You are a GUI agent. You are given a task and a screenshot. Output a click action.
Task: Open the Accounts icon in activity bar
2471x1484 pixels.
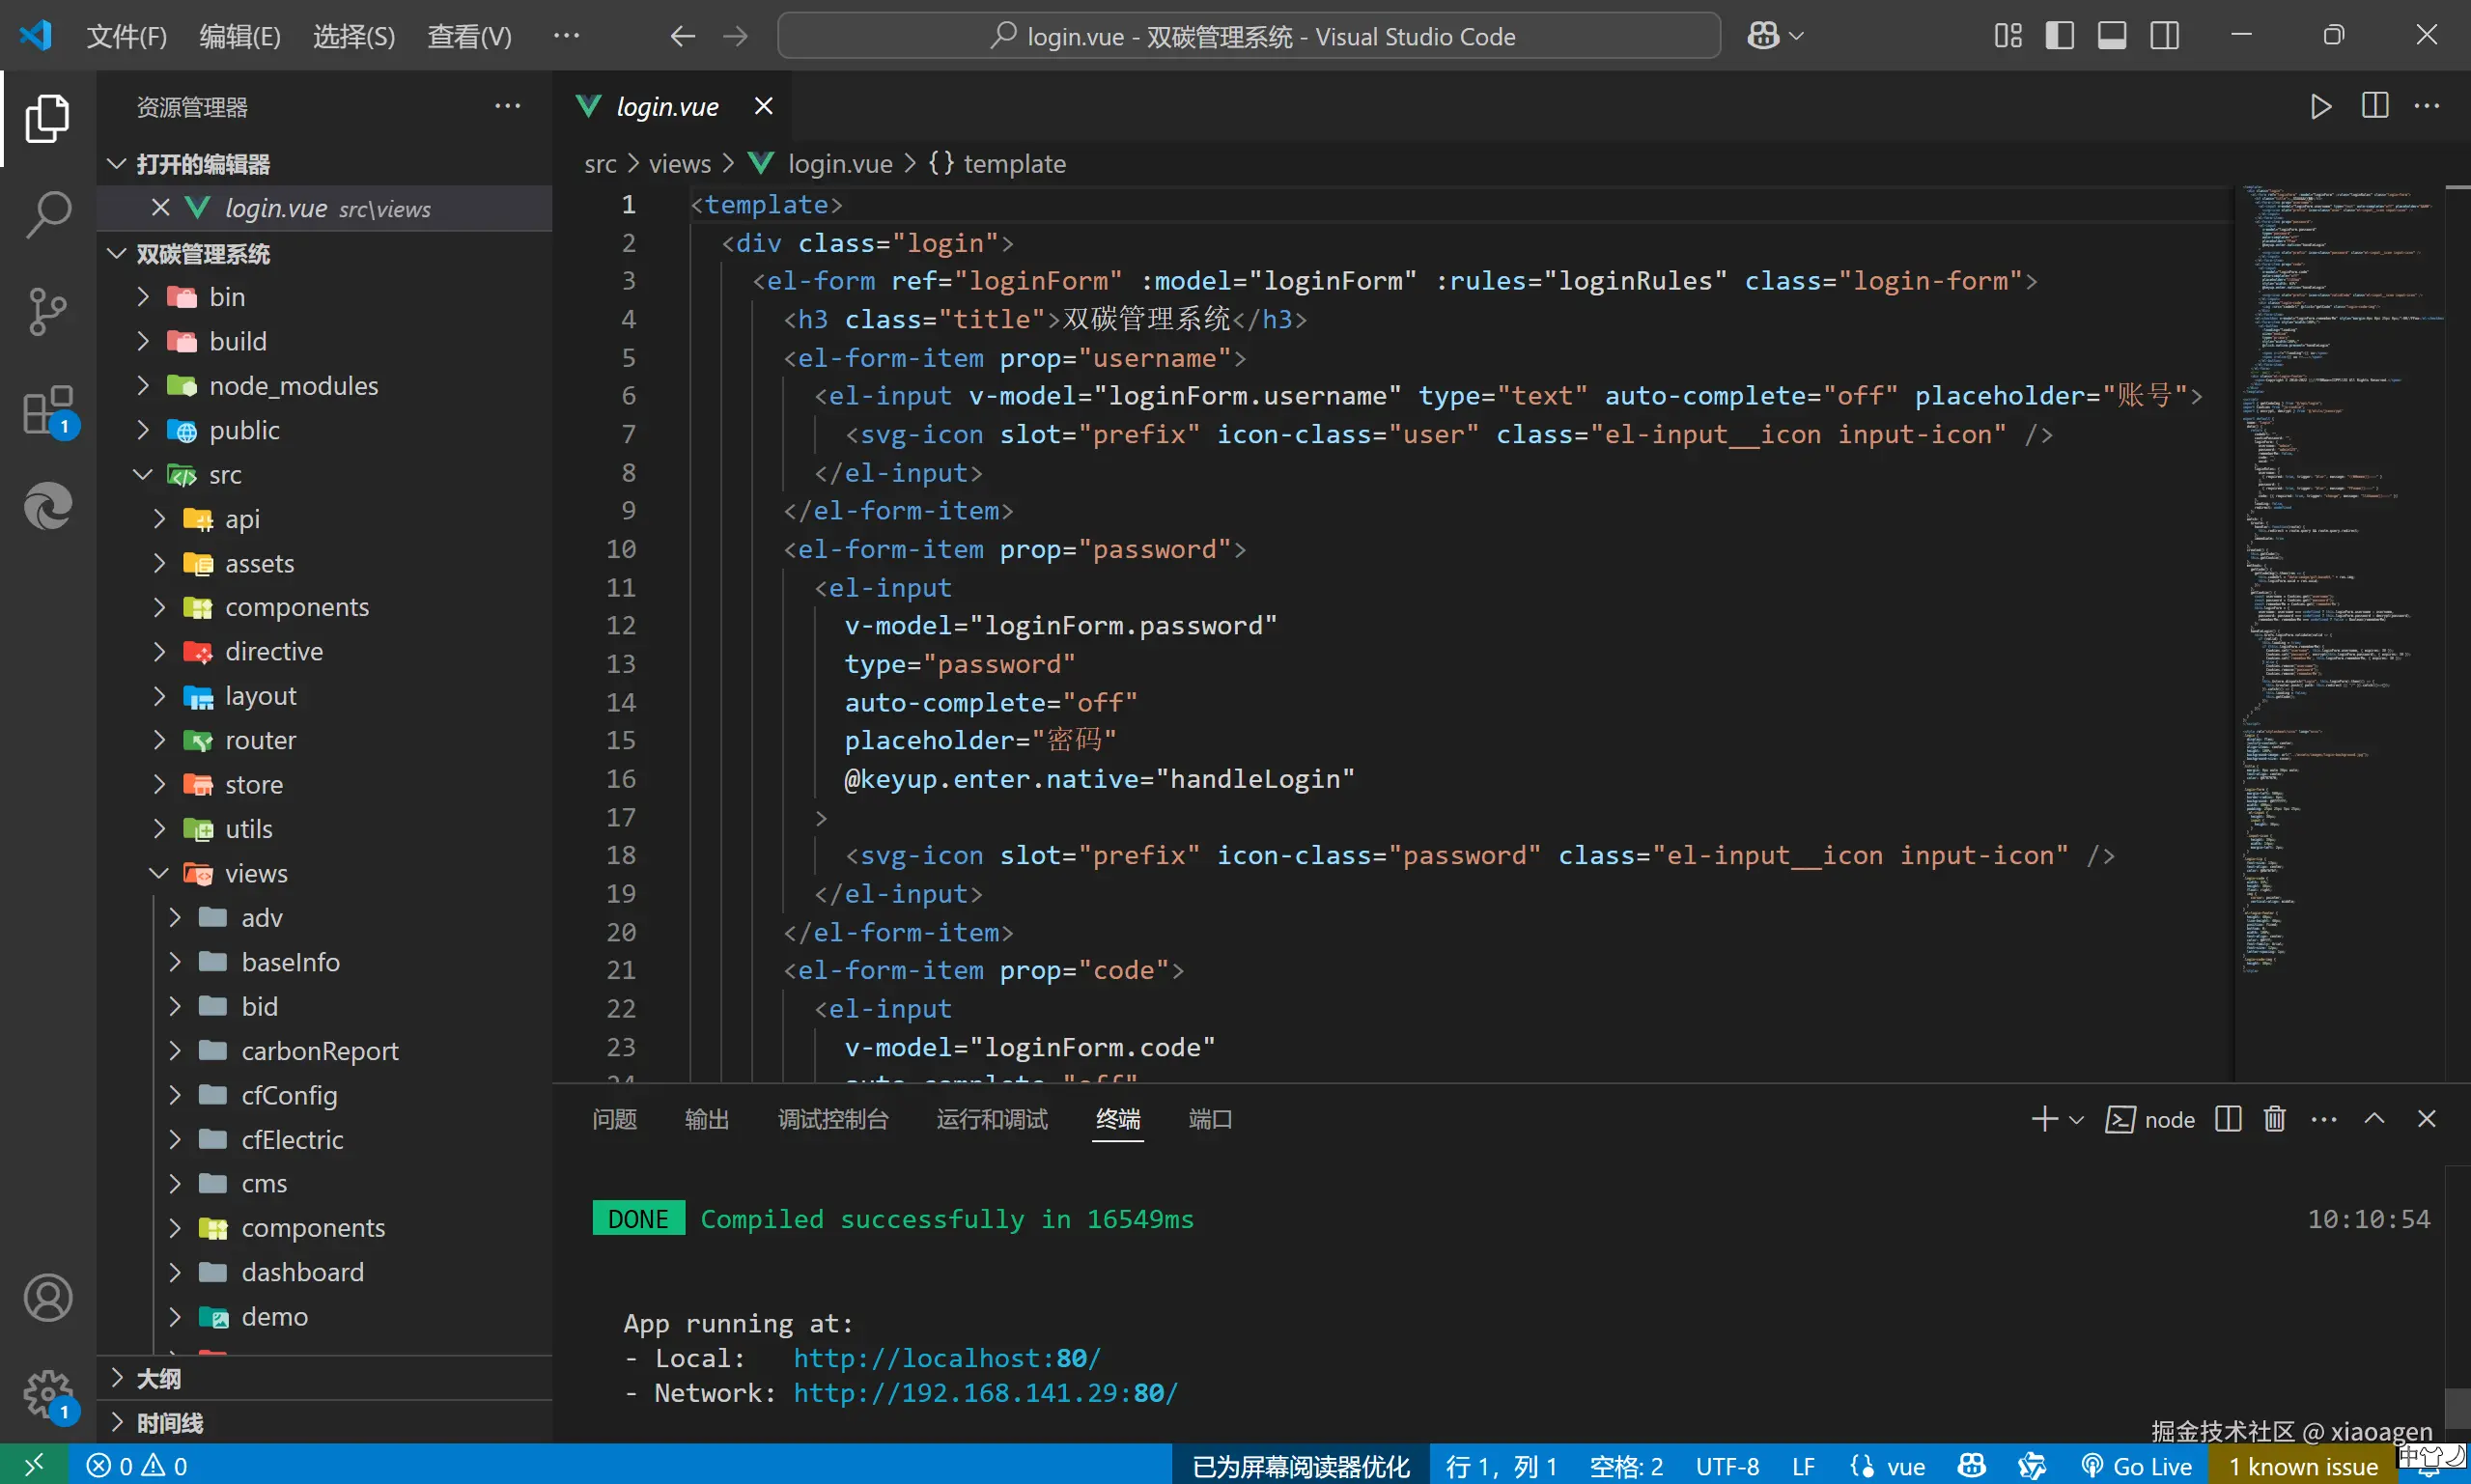(47, 1297)
